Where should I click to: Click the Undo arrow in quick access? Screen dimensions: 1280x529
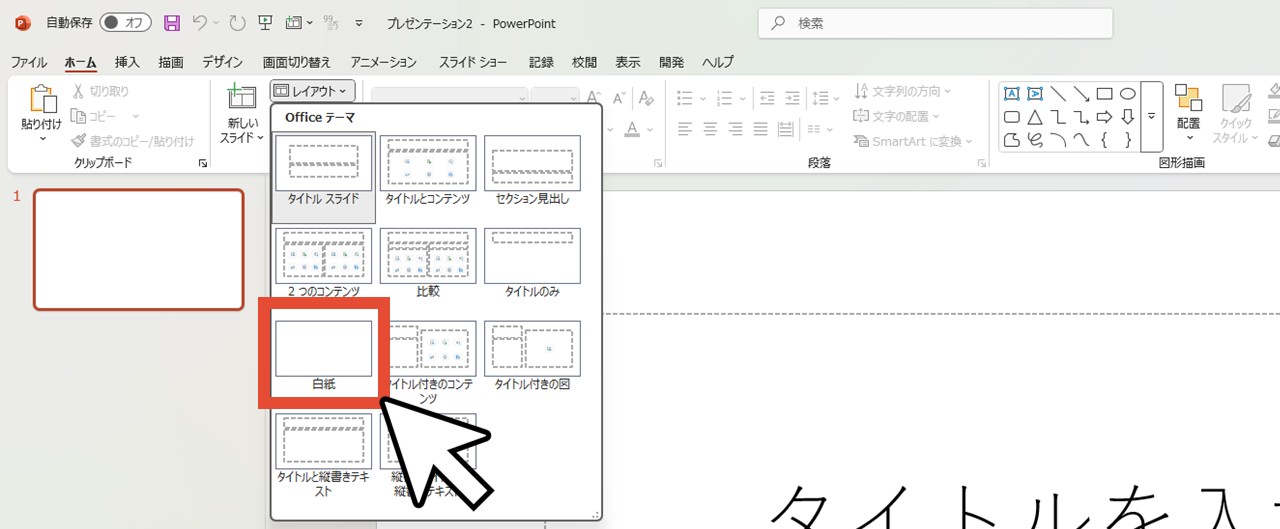tap(199, 22)
